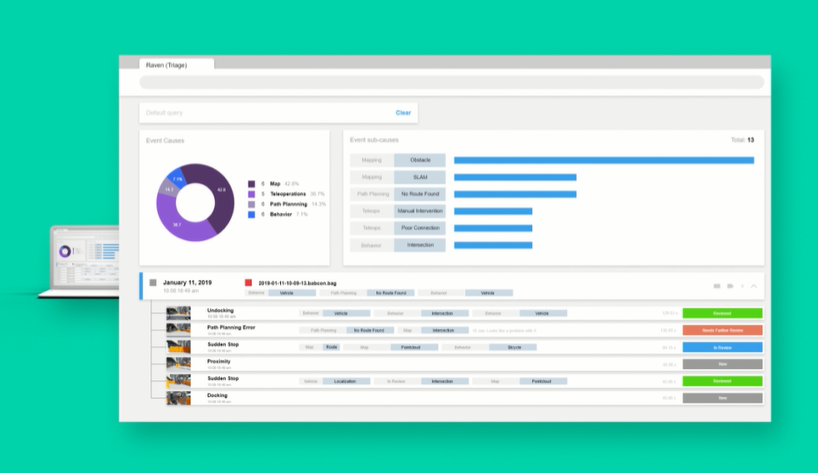The image size is (818, 473).
Task: Click the browser address bar
Action: (x=441, y=83)
